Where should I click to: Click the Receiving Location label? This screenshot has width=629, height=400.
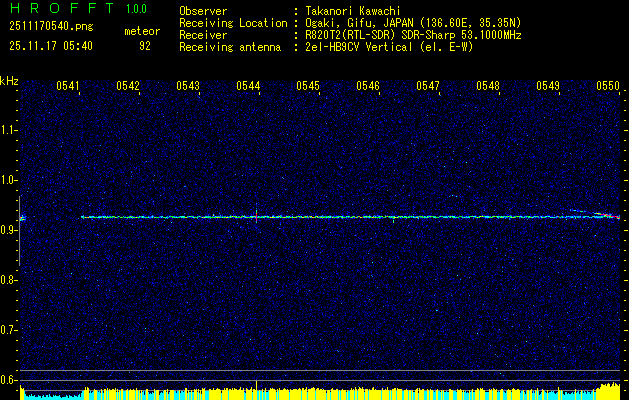[x=233, y=23]
